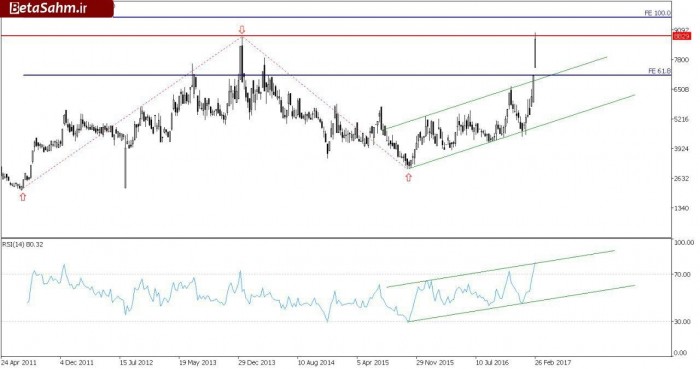Click the RSI(14) 80.32 indicator label
Screen dimensions: 700x369
point(22,245)
